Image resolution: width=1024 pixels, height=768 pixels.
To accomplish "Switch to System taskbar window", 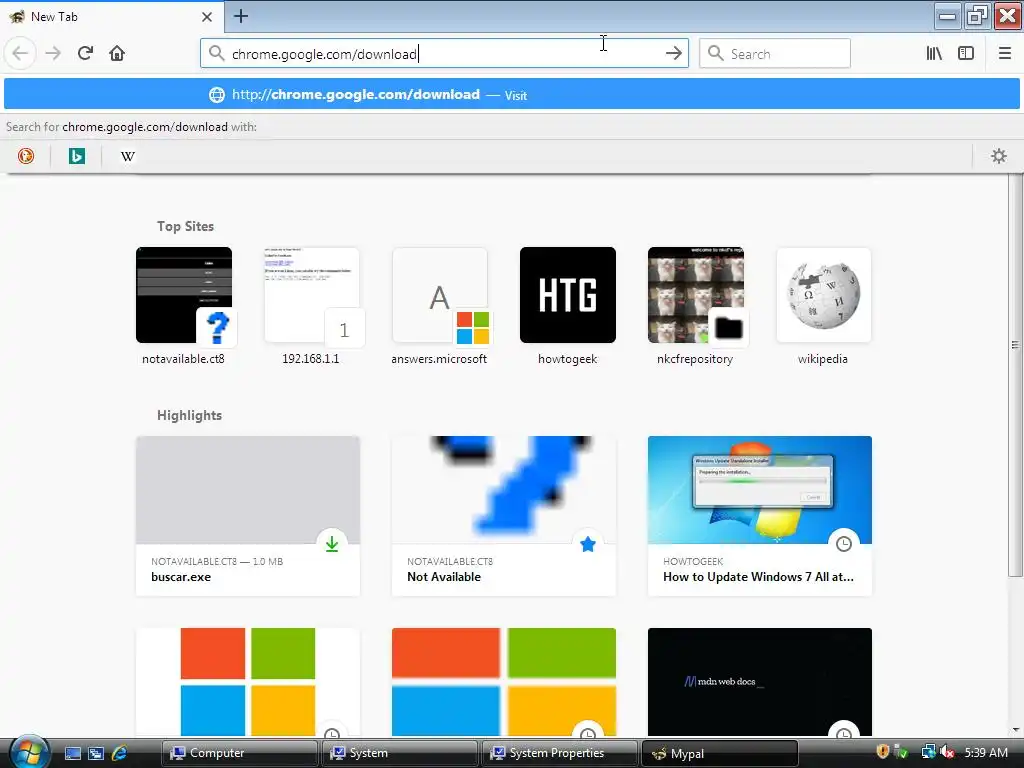I will pos(400,753).
